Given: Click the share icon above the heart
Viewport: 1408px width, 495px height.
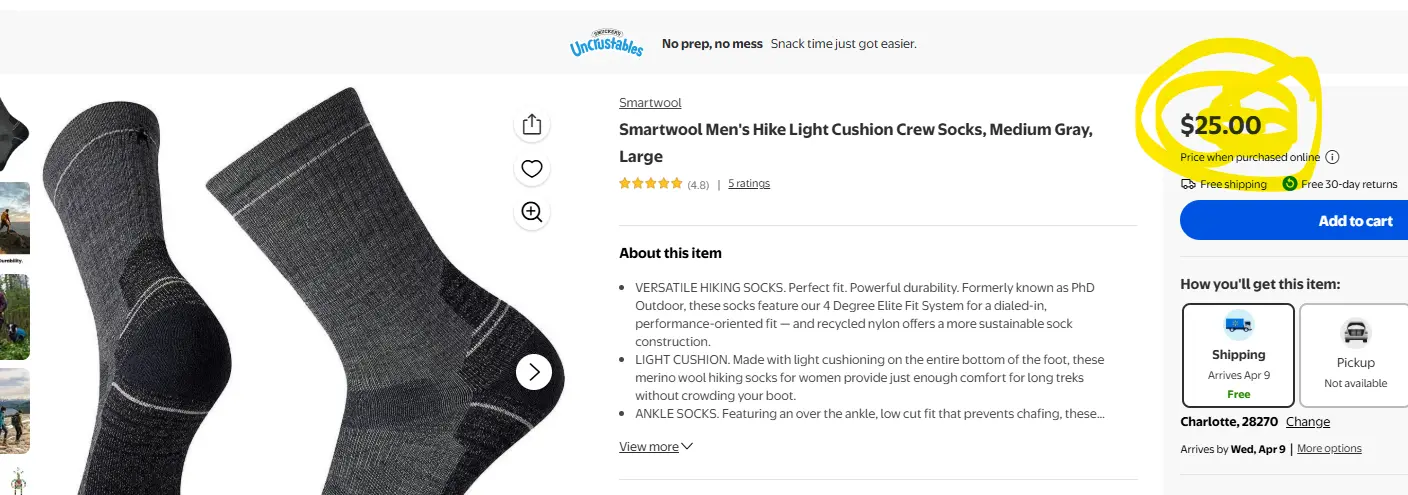Looking at the screenshot, I should [532, 124].
